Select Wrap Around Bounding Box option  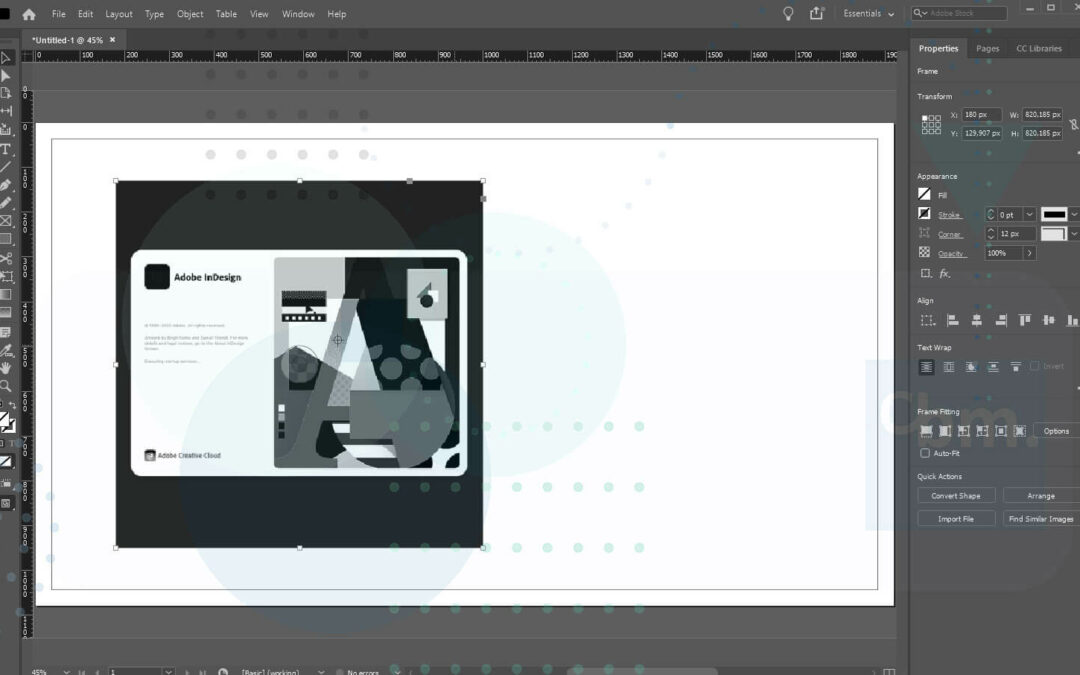coord(948,367)
